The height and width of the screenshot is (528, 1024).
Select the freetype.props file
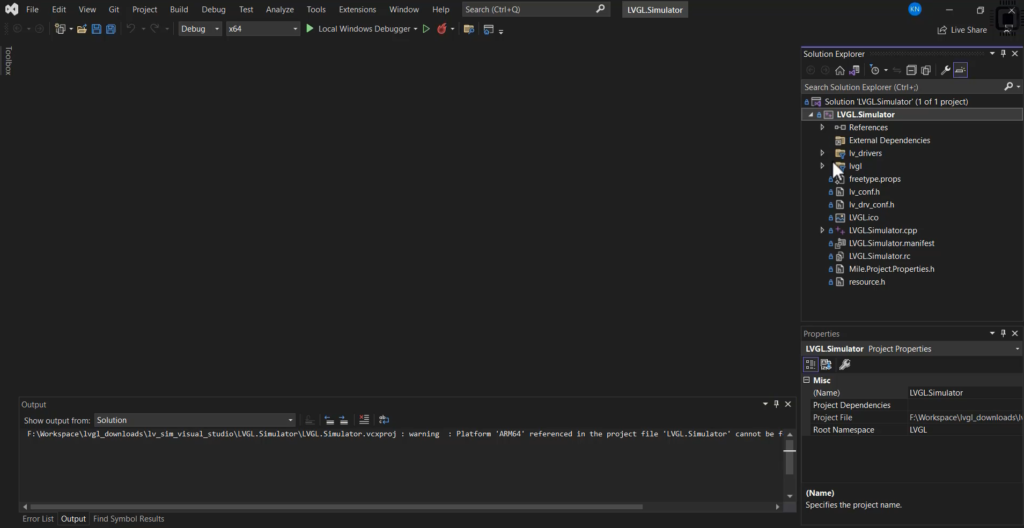pyautogui.click(x=874, y=179)
